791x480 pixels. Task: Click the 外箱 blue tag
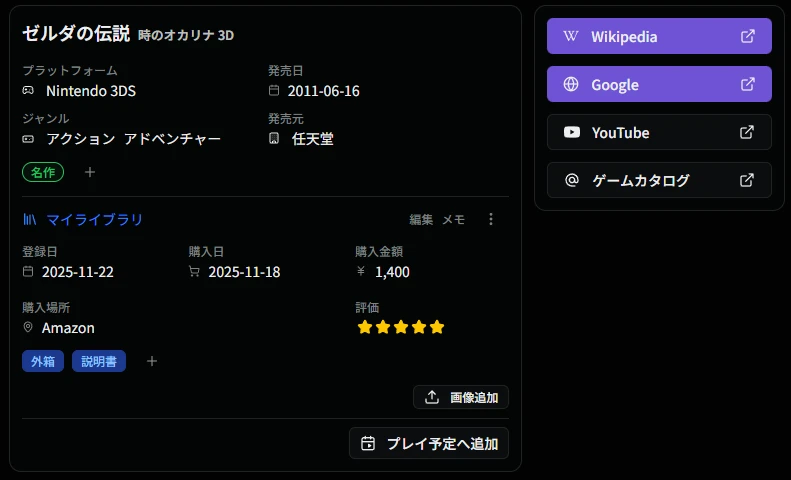43,361
